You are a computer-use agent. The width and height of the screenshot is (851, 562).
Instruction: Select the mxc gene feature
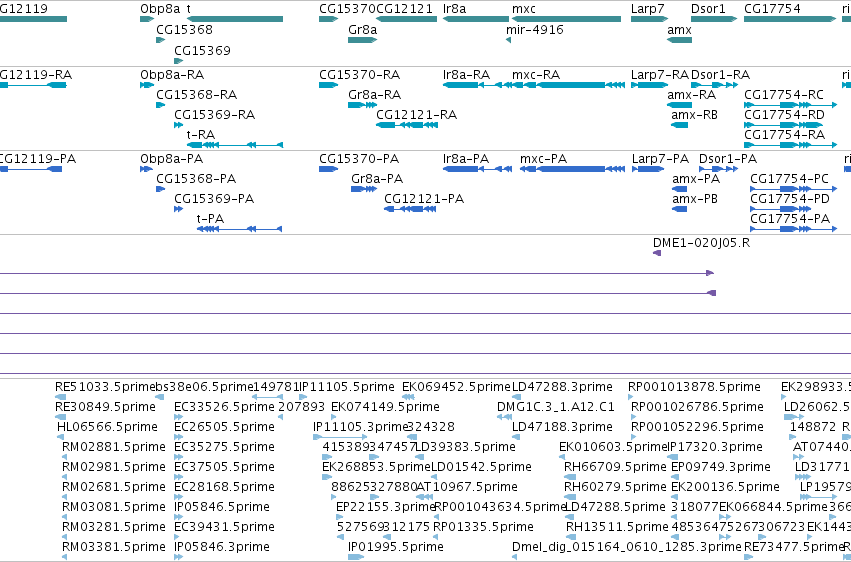pyautogui.click(x=566, y=19)
